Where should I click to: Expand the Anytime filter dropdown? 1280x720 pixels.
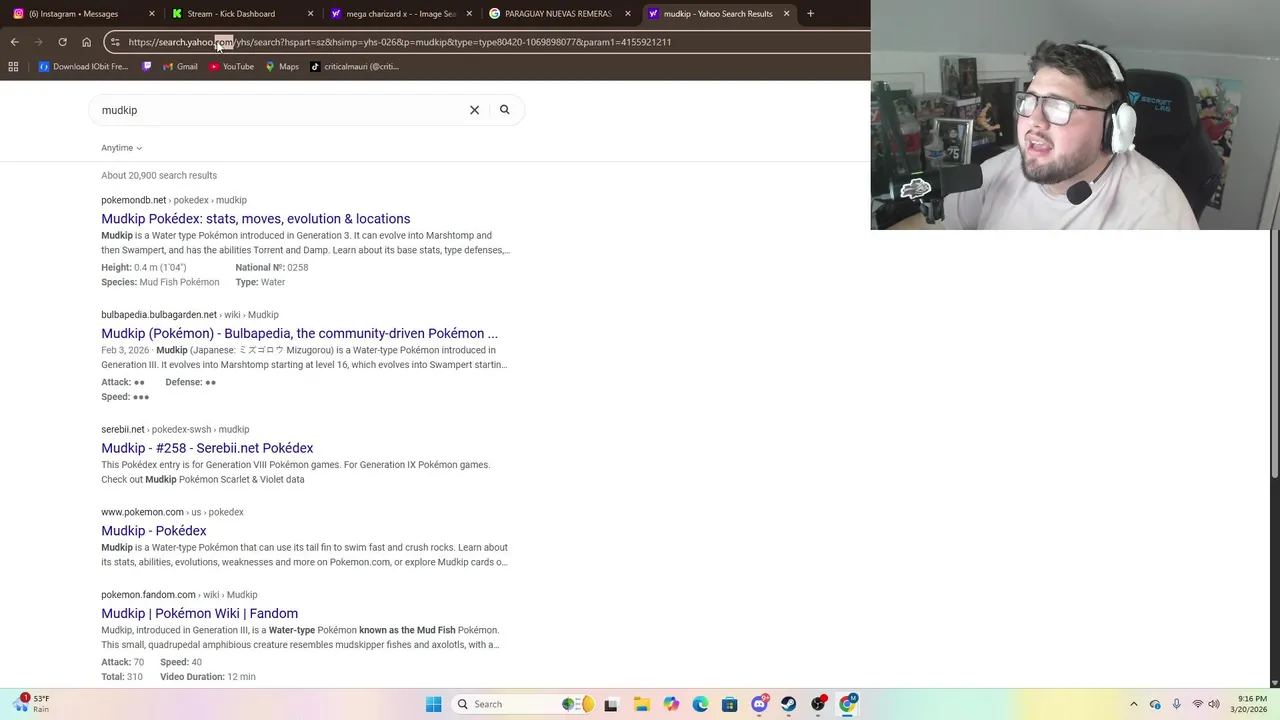[121, 148]
